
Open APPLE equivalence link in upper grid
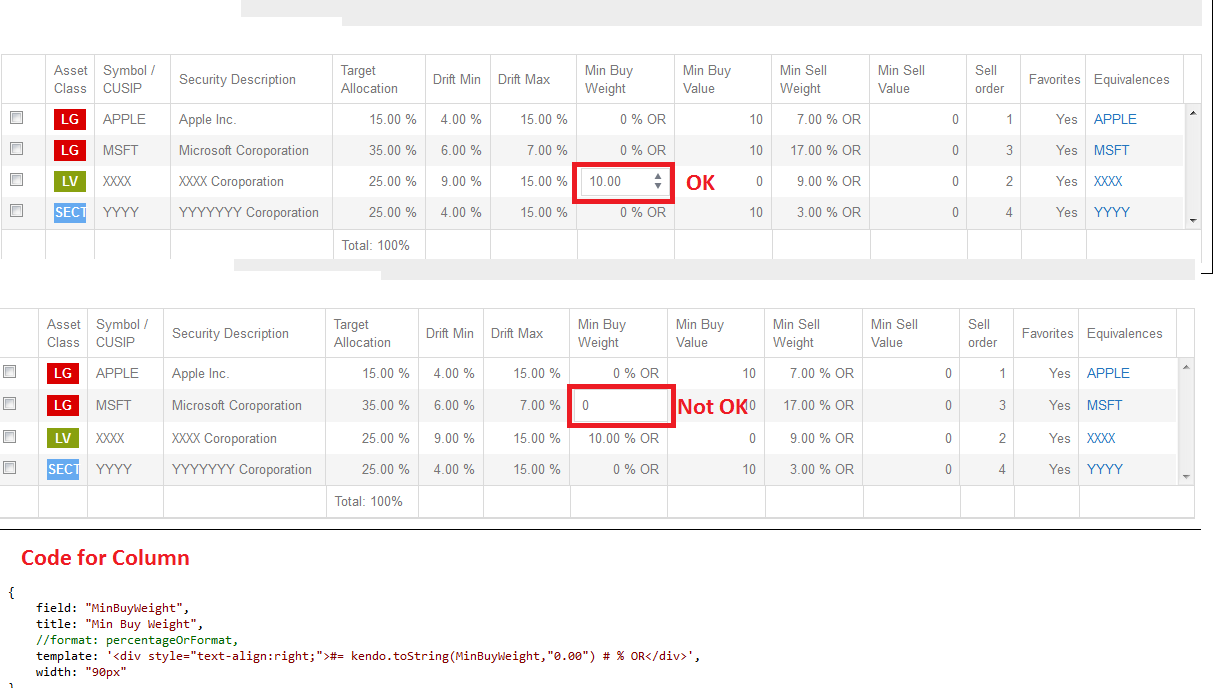pos(1115,119)
